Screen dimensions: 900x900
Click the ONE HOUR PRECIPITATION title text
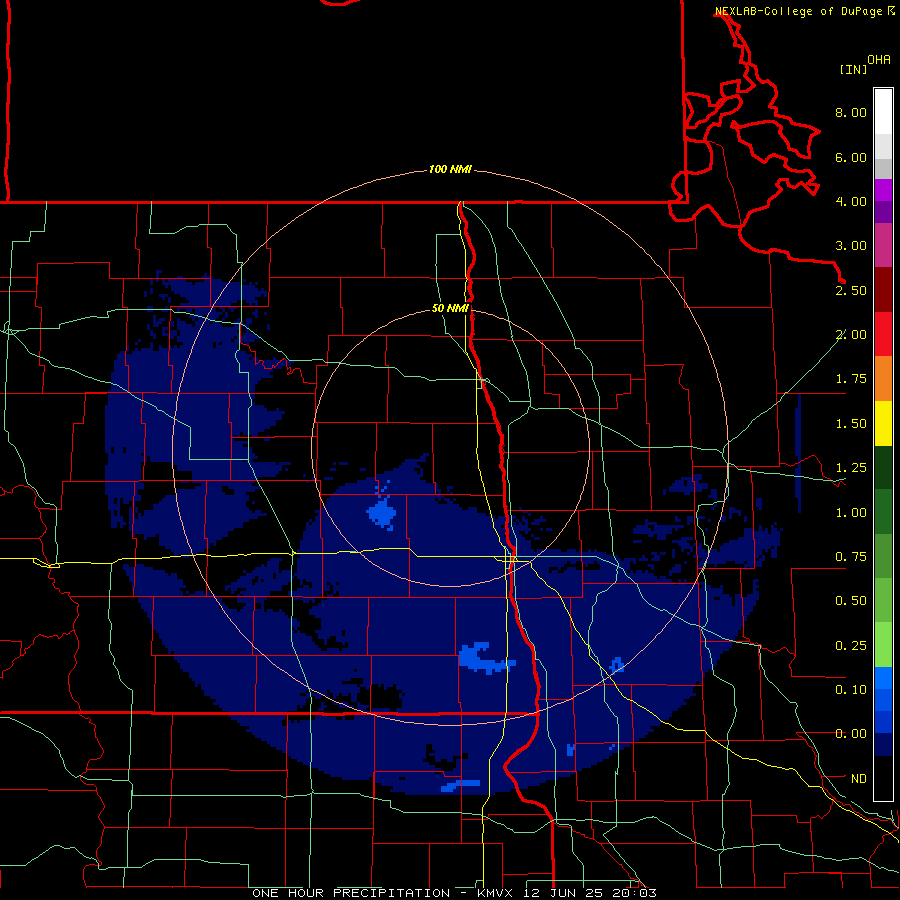click(351, 893)
